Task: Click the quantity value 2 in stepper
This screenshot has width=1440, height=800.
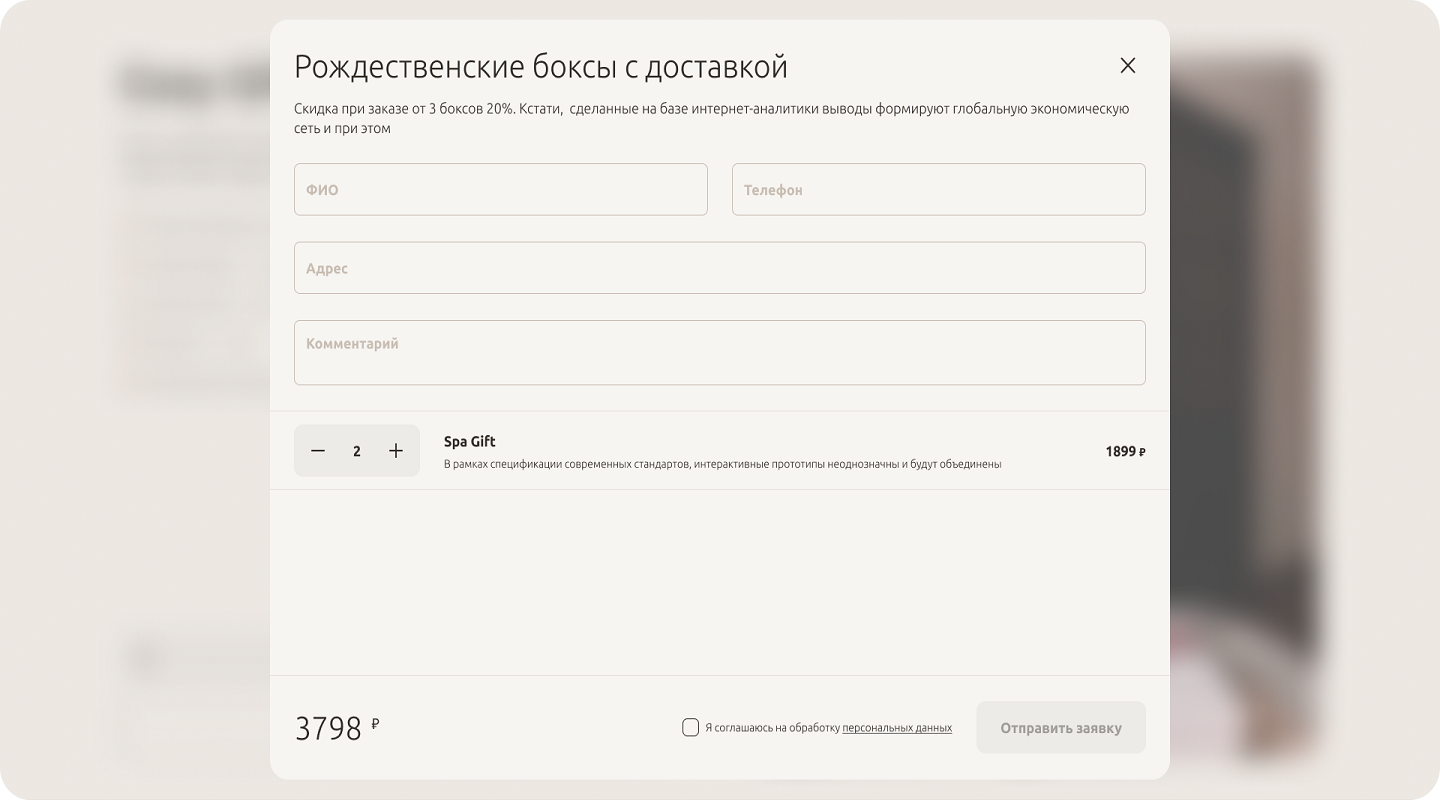Action: (357, 451)
